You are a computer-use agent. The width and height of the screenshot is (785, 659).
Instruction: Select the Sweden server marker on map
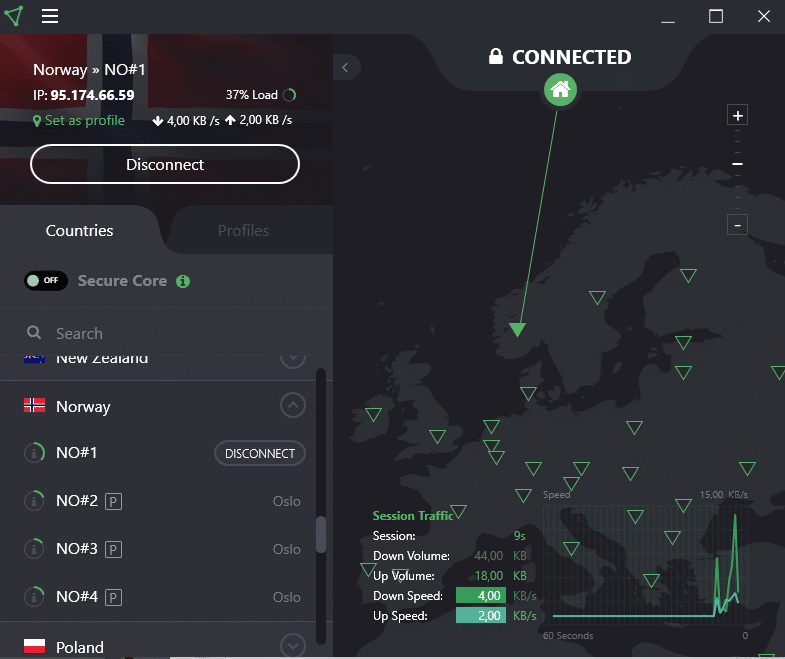point(597,297)
